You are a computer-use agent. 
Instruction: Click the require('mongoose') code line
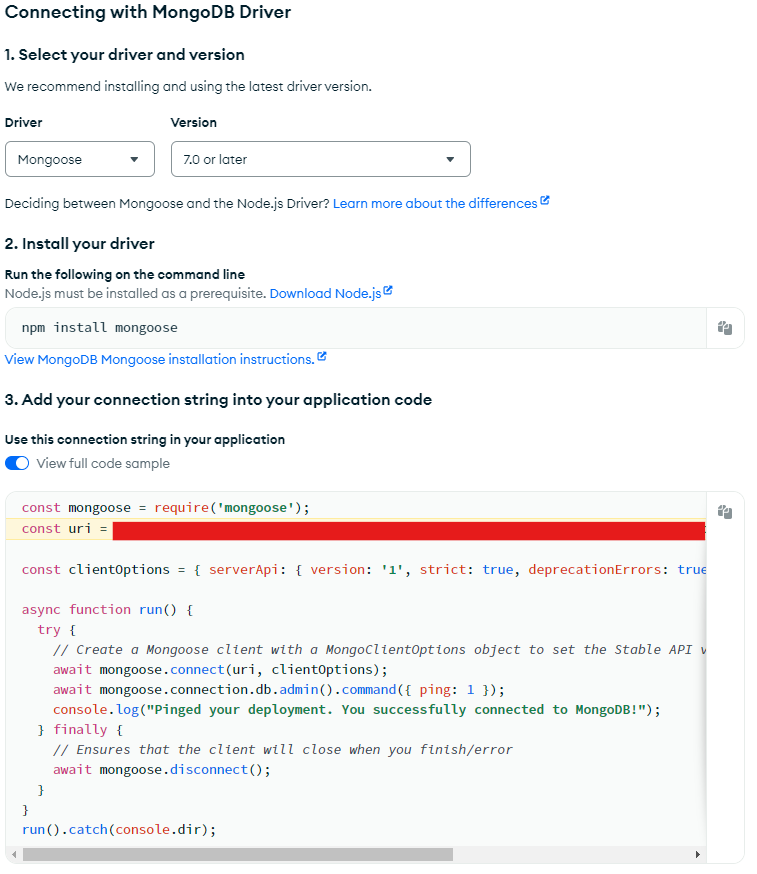[x=166, y=508]
